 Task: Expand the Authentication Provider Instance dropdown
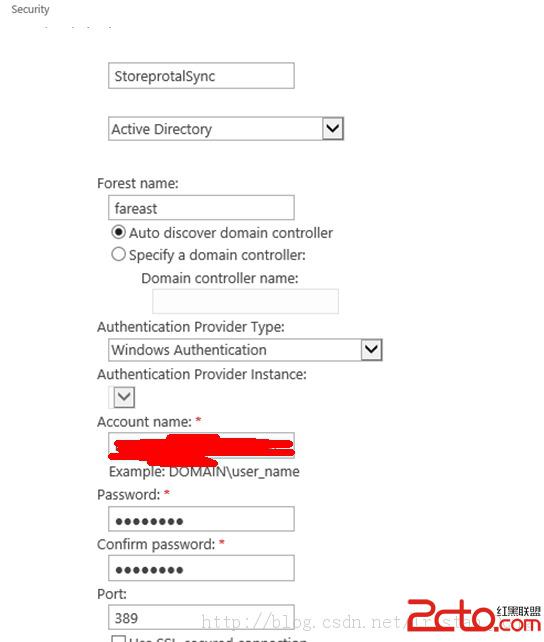click(x=124, y=397)
